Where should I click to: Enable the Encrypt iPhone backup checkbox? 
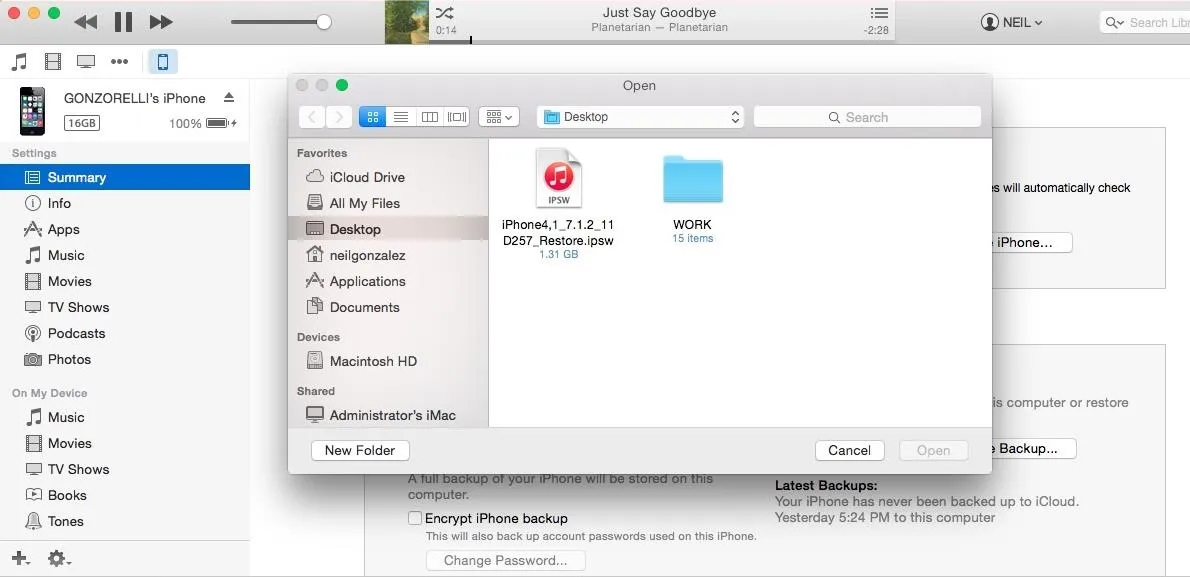click(415, 519)
